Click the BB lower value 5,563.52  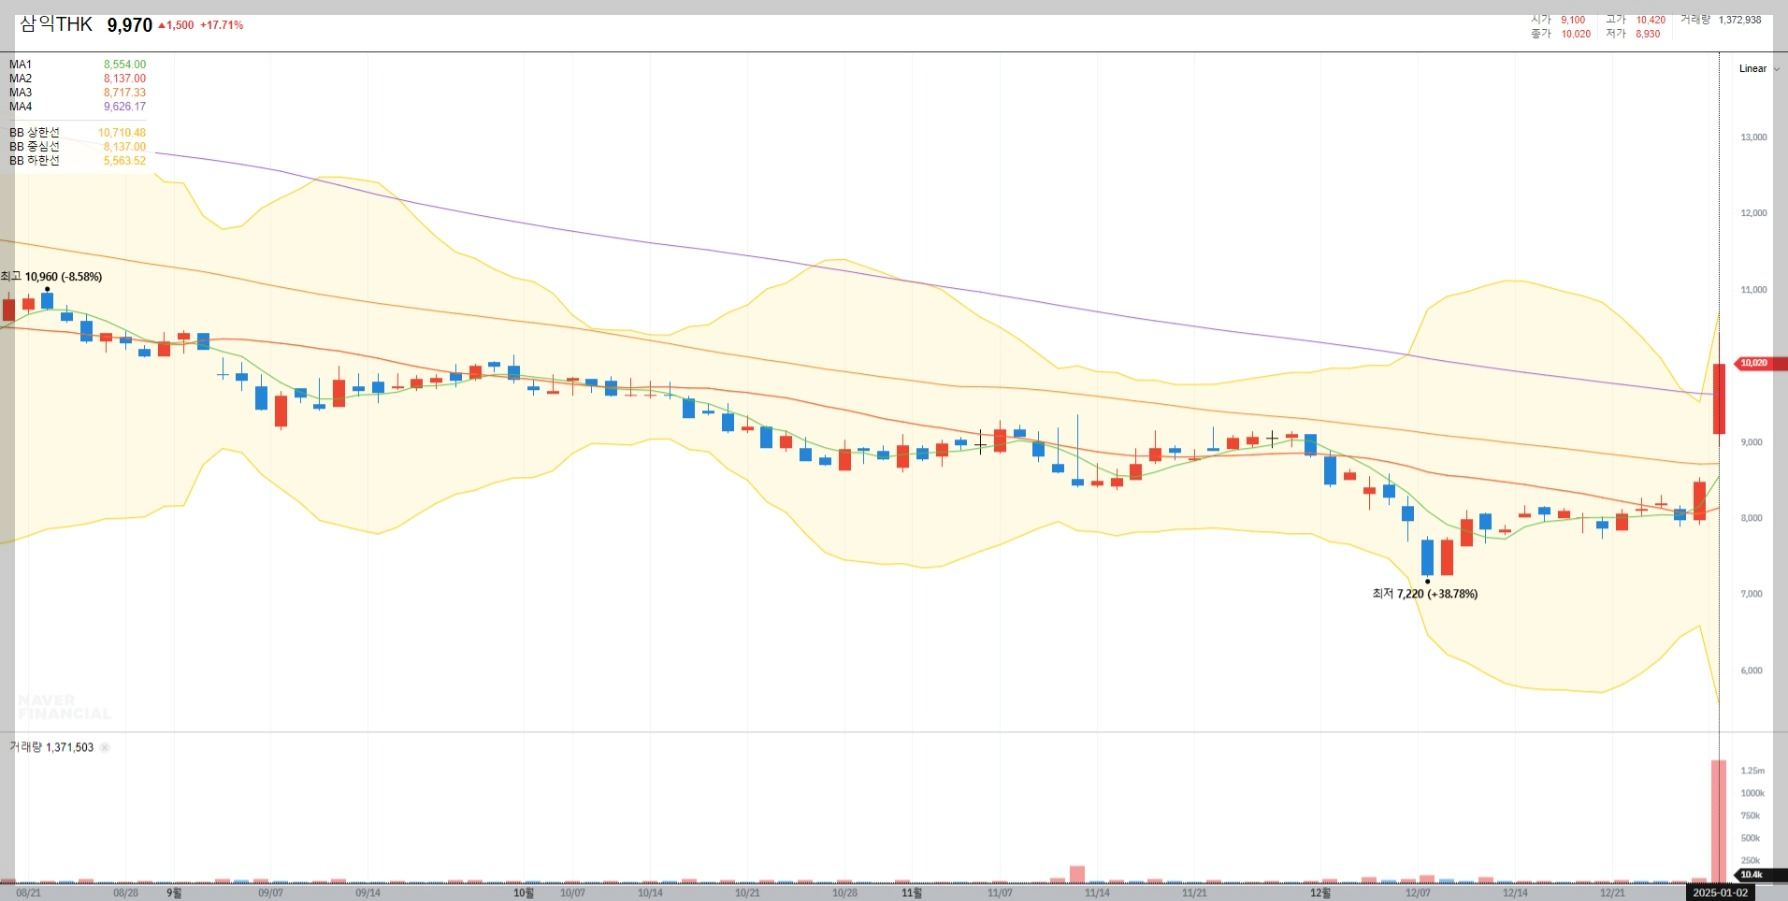click(x=125, y=160)
